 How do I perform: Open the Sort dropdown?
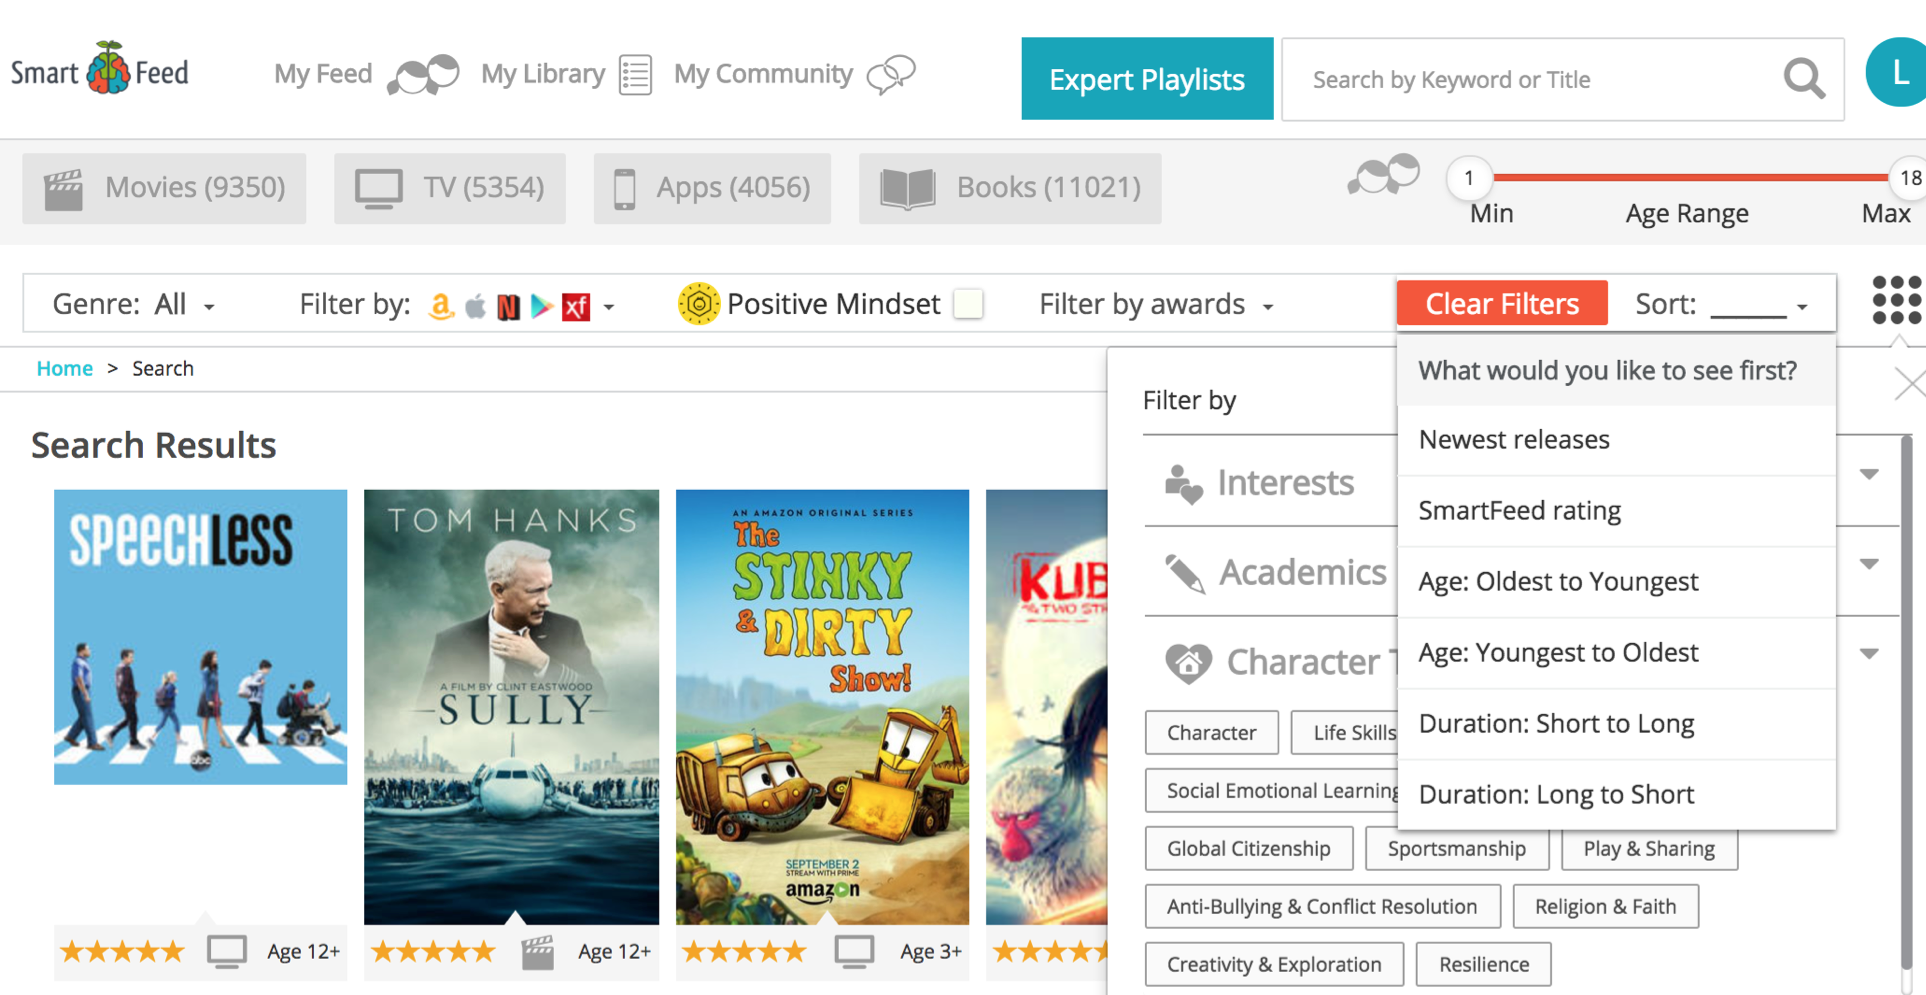[1722, 304]
